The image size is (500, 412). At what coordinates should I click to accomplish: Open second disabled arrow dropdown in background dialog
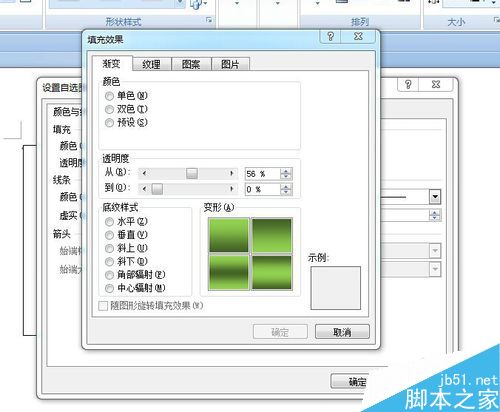click(x=435, y=269)
